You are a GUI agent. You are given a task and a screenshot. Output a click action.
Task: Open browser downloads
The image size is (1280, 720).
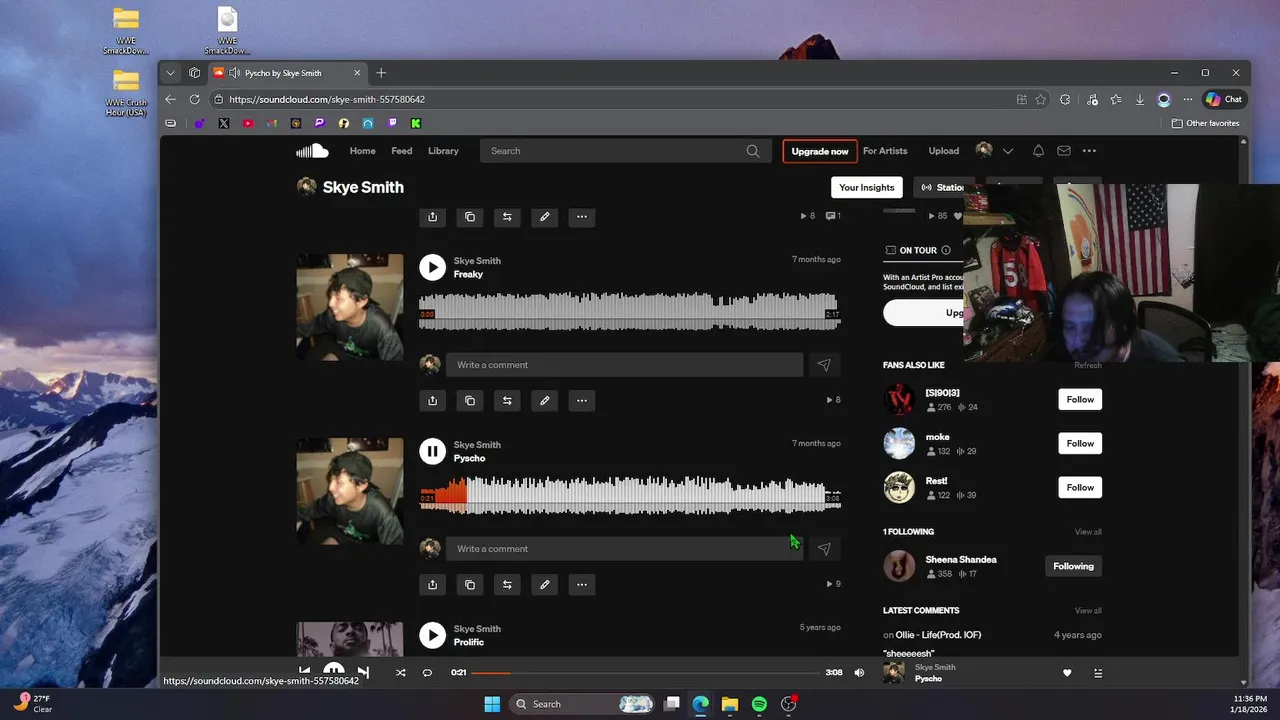[x=1140, y=99]
